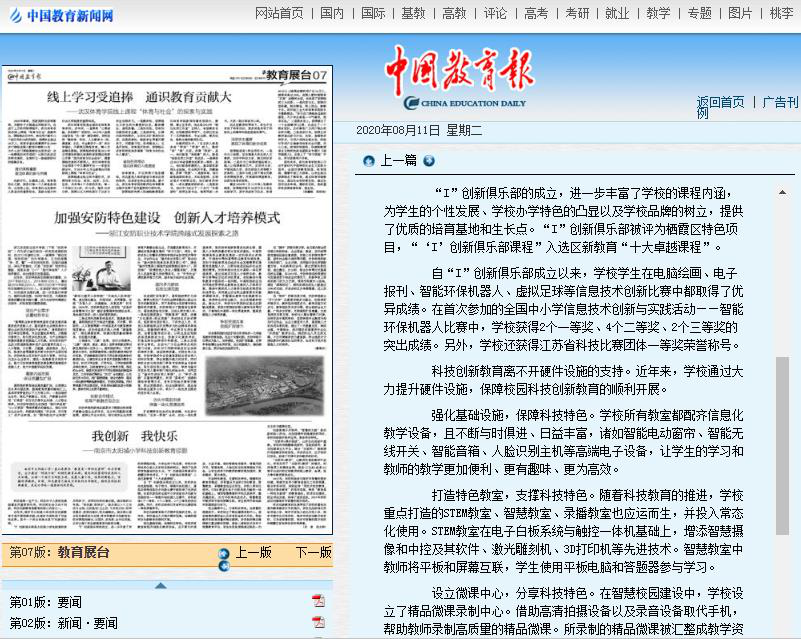Click the round arrow icon beside 上一版
Screen dimensions: 801x639
[224, 552]
